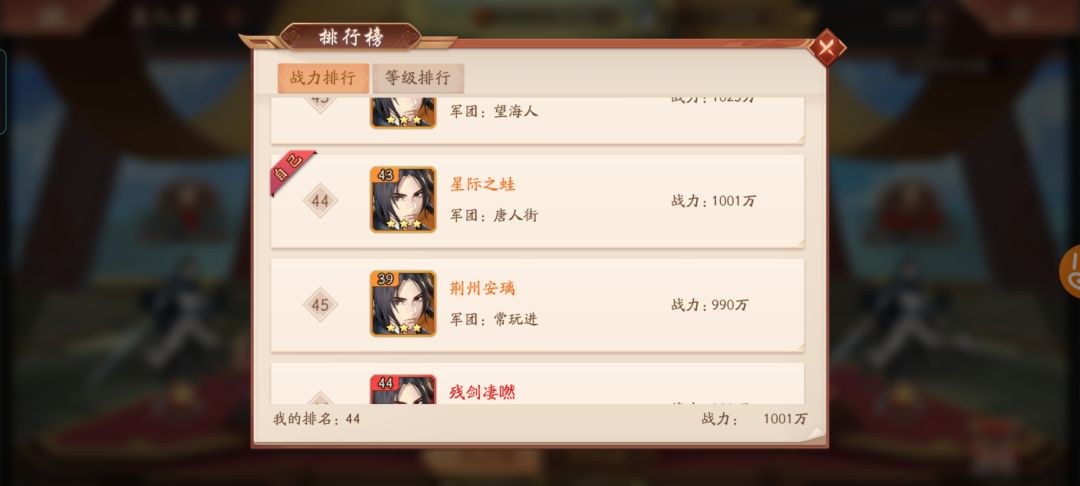Click the rank 44 diamond badge
Screen dimensions: 1080x486
[320, 201]
